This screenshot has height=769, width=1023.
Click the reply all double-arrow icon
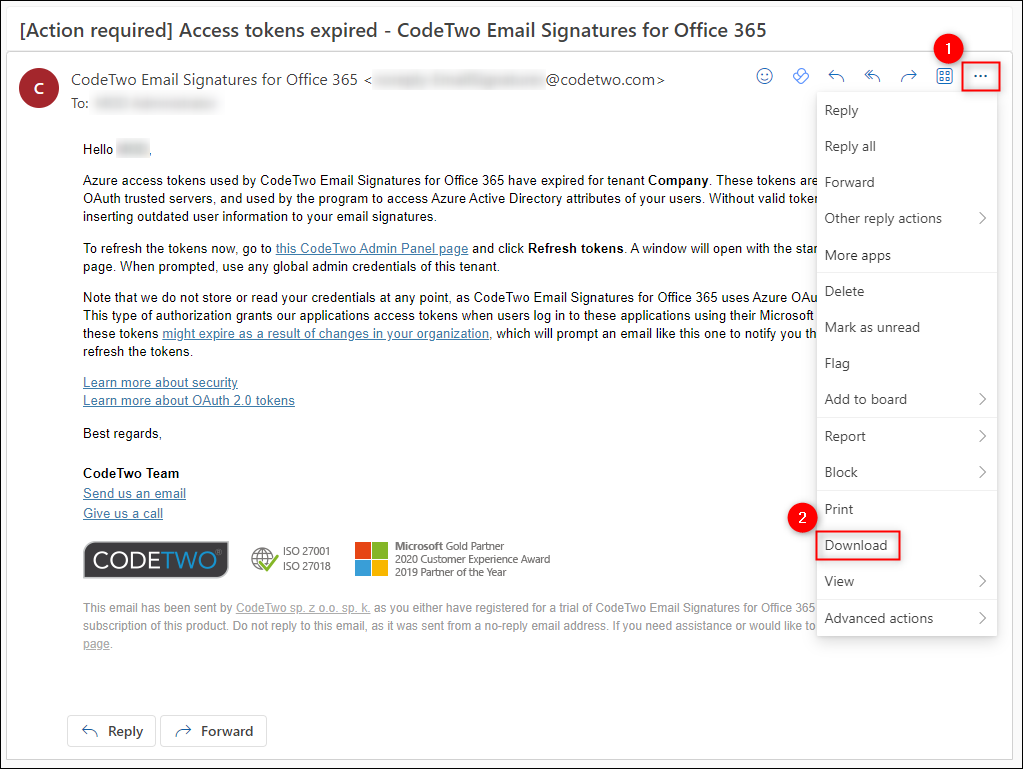(x=872, y=76)
